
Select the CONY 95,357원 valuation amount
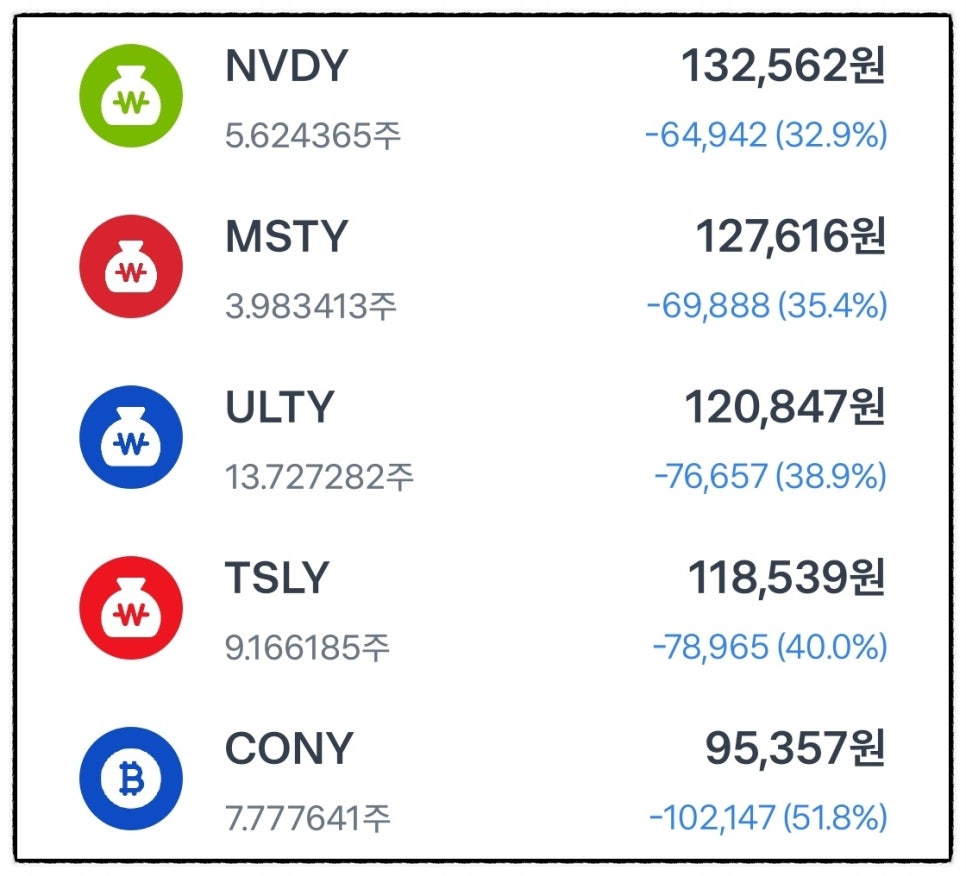click(796, 748)
